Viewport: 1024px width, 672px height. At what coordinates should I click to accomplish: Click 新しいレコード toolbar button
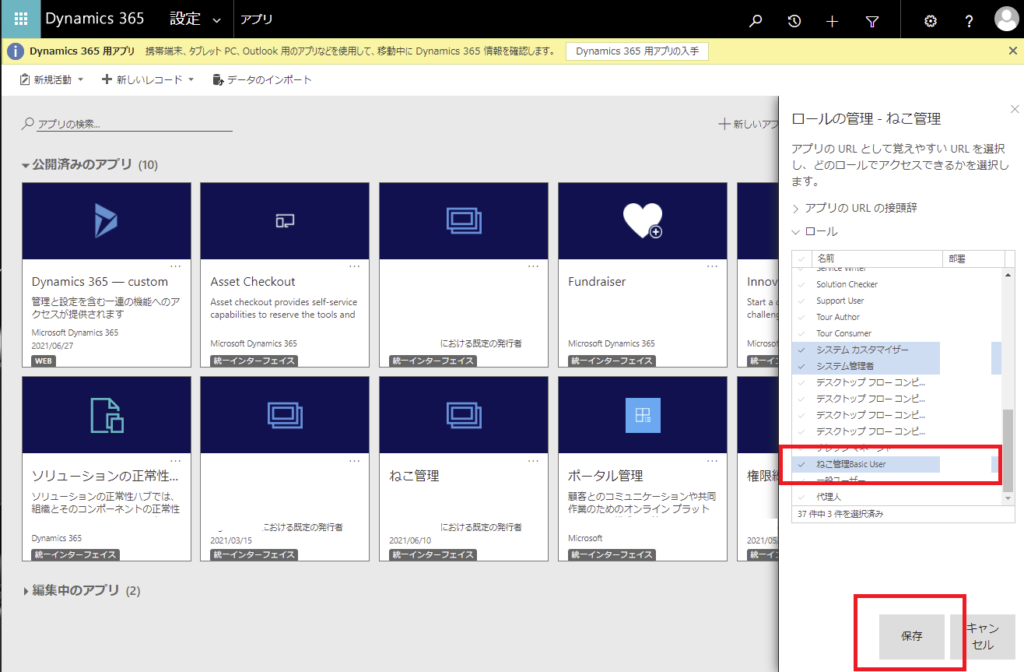[x=142, y=80]
